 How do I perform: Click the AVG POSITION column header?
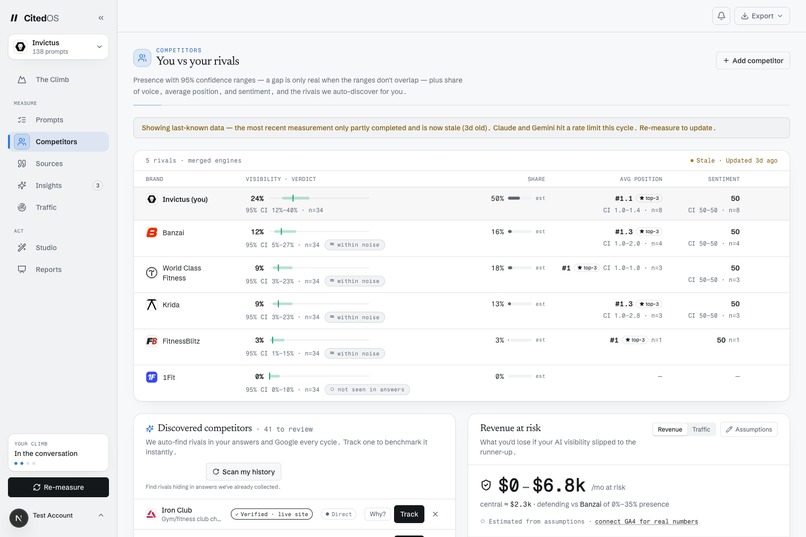coord(640,179)
